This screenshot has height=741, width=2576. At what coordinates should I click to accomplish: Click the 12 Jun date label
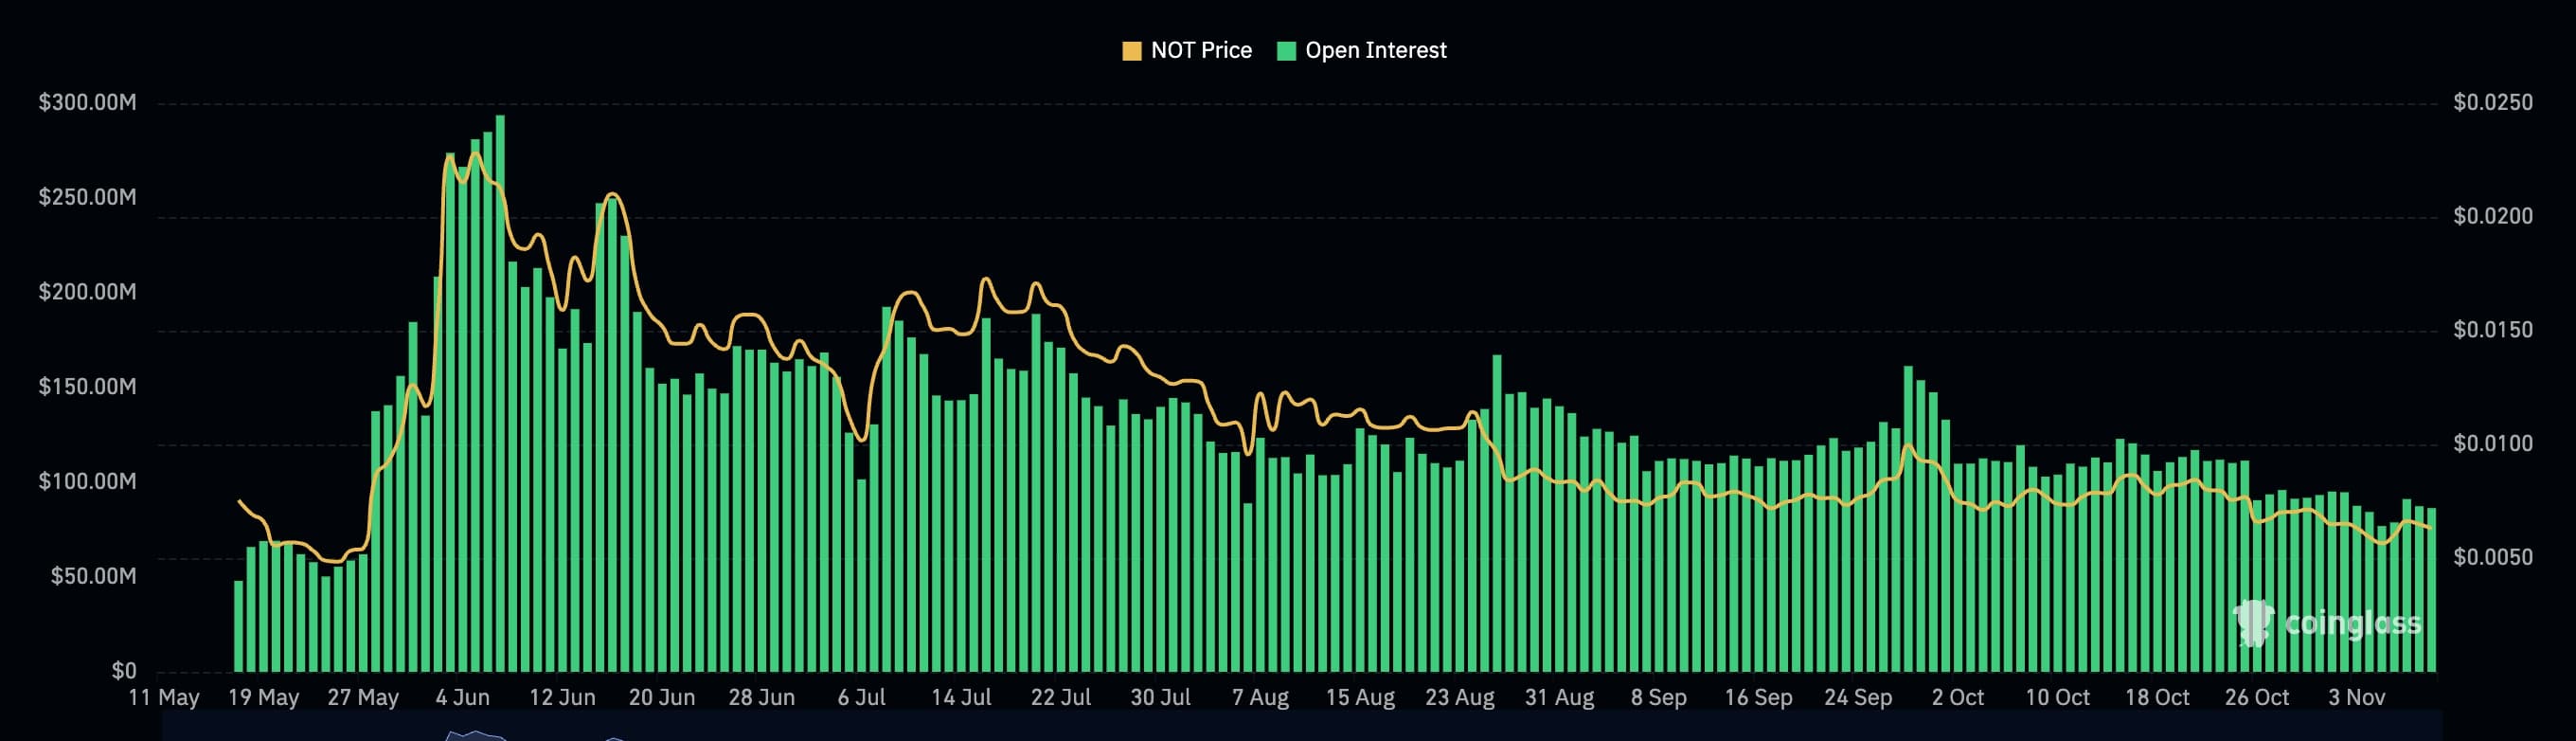562,698
